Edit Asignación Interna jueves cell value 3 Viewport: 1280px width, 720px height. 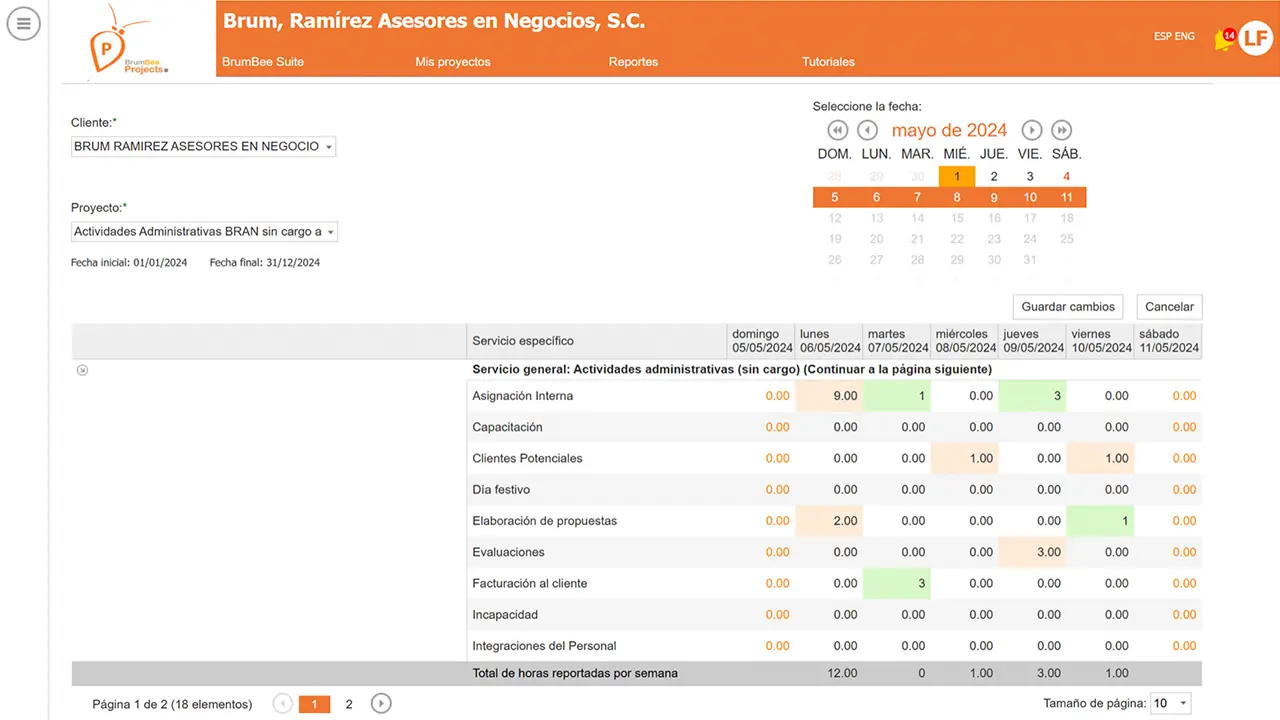coord(1033,396)
